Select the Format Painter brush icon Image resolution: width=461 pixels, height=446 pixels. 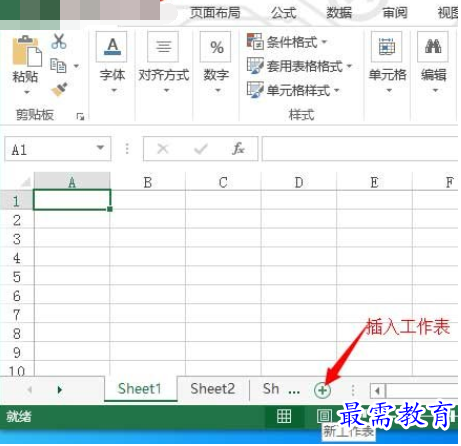[x=60, y=89]
